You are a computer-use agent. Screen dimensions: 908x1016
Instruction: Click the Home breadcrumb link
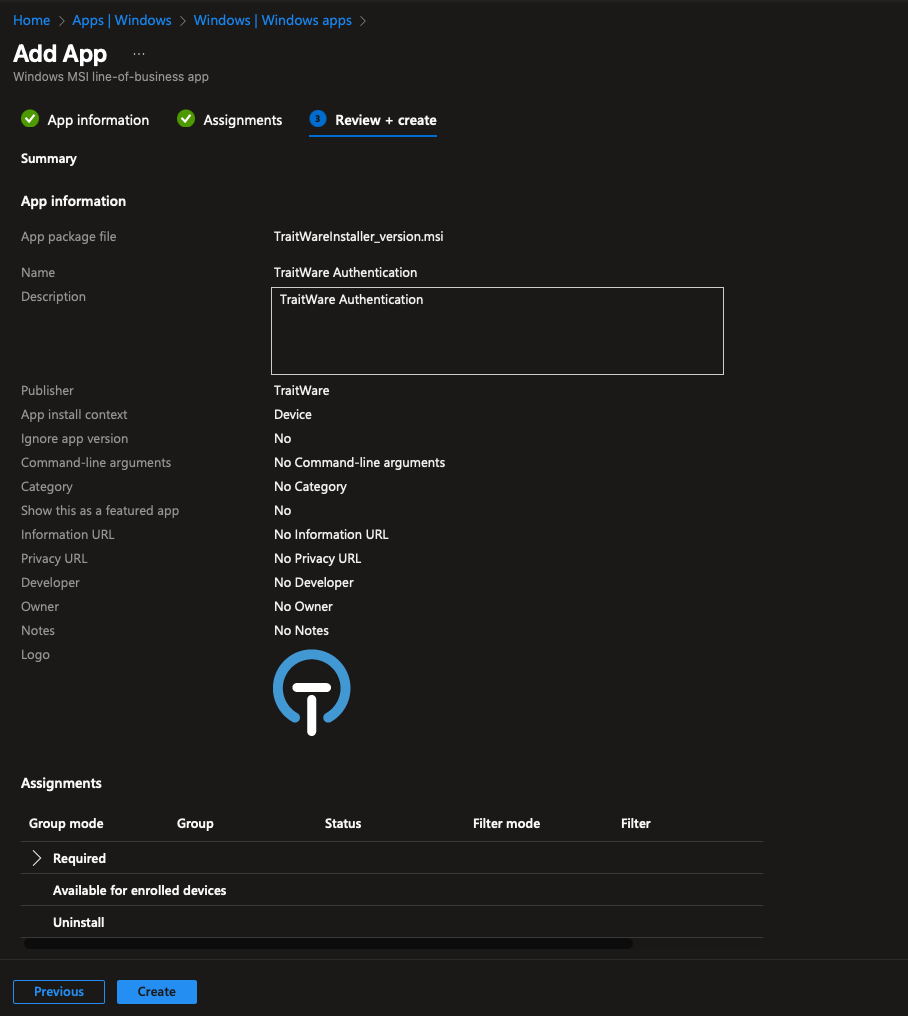pyautogui.click(x=32, y=20)
